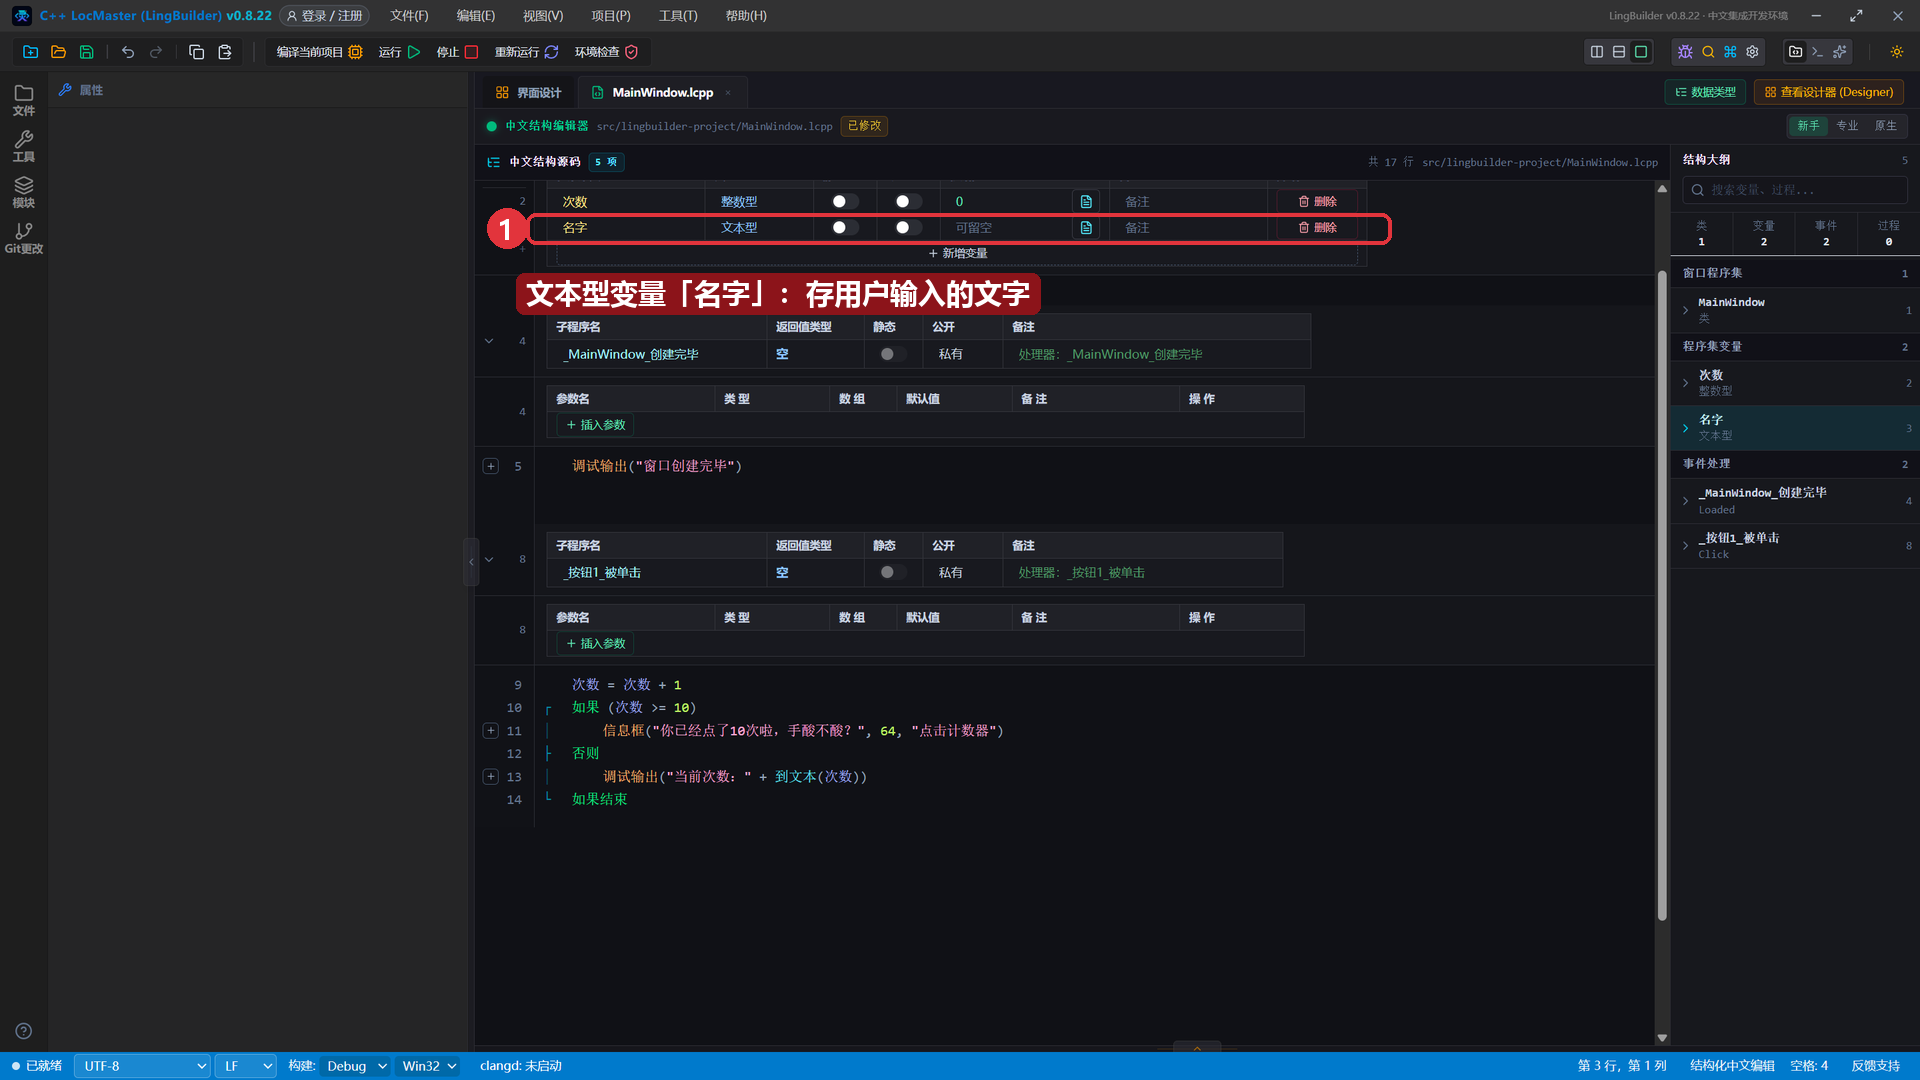Click the AI sparkle assistant icon
The height and width of the screenshot is (1080, 1920).
click(1839, 52)
